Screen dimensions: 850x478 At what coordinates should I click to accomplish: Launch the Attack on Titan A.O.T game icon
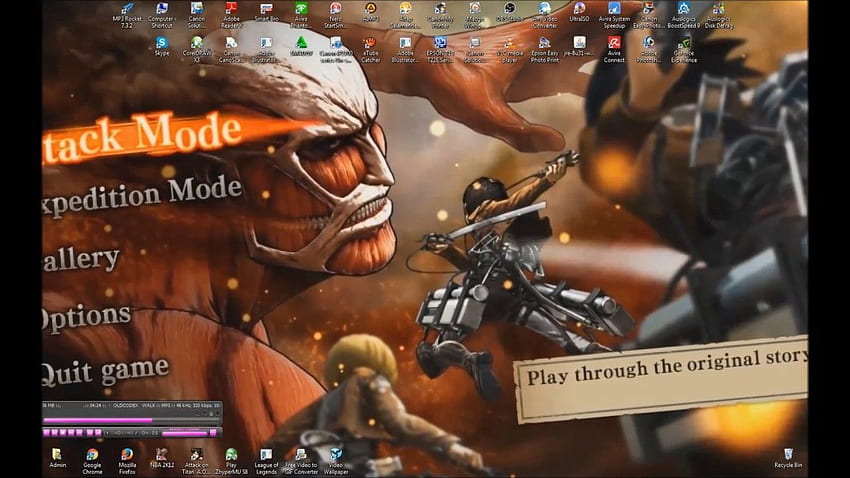click(x=196, y=461)
